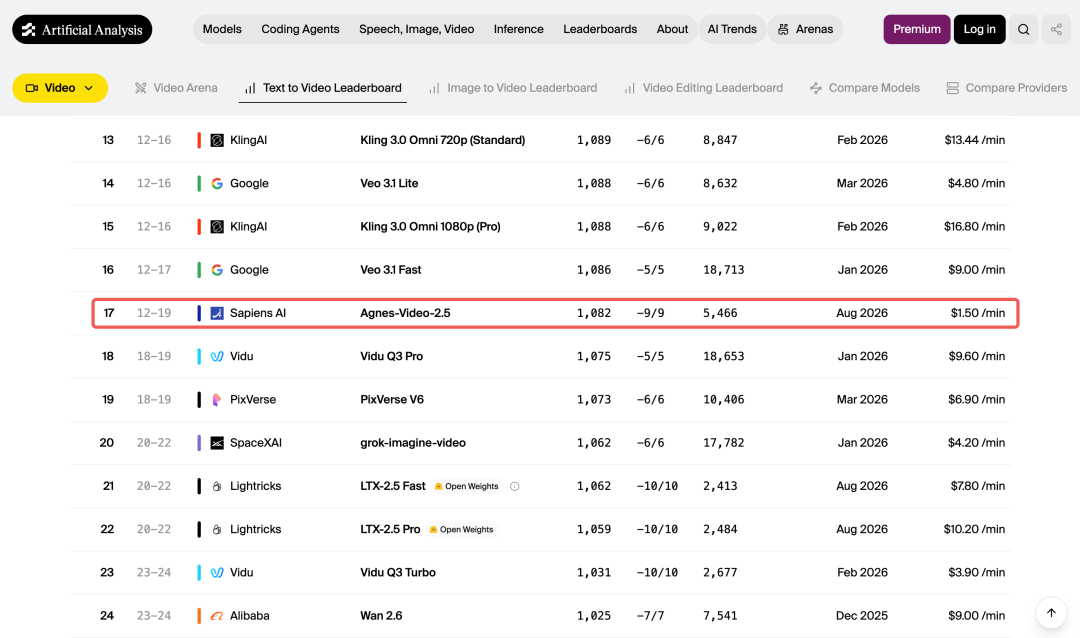The width and height of the screenshot is (1080, 638).
Task: Open the Arenas page
Action: [805, 29]
